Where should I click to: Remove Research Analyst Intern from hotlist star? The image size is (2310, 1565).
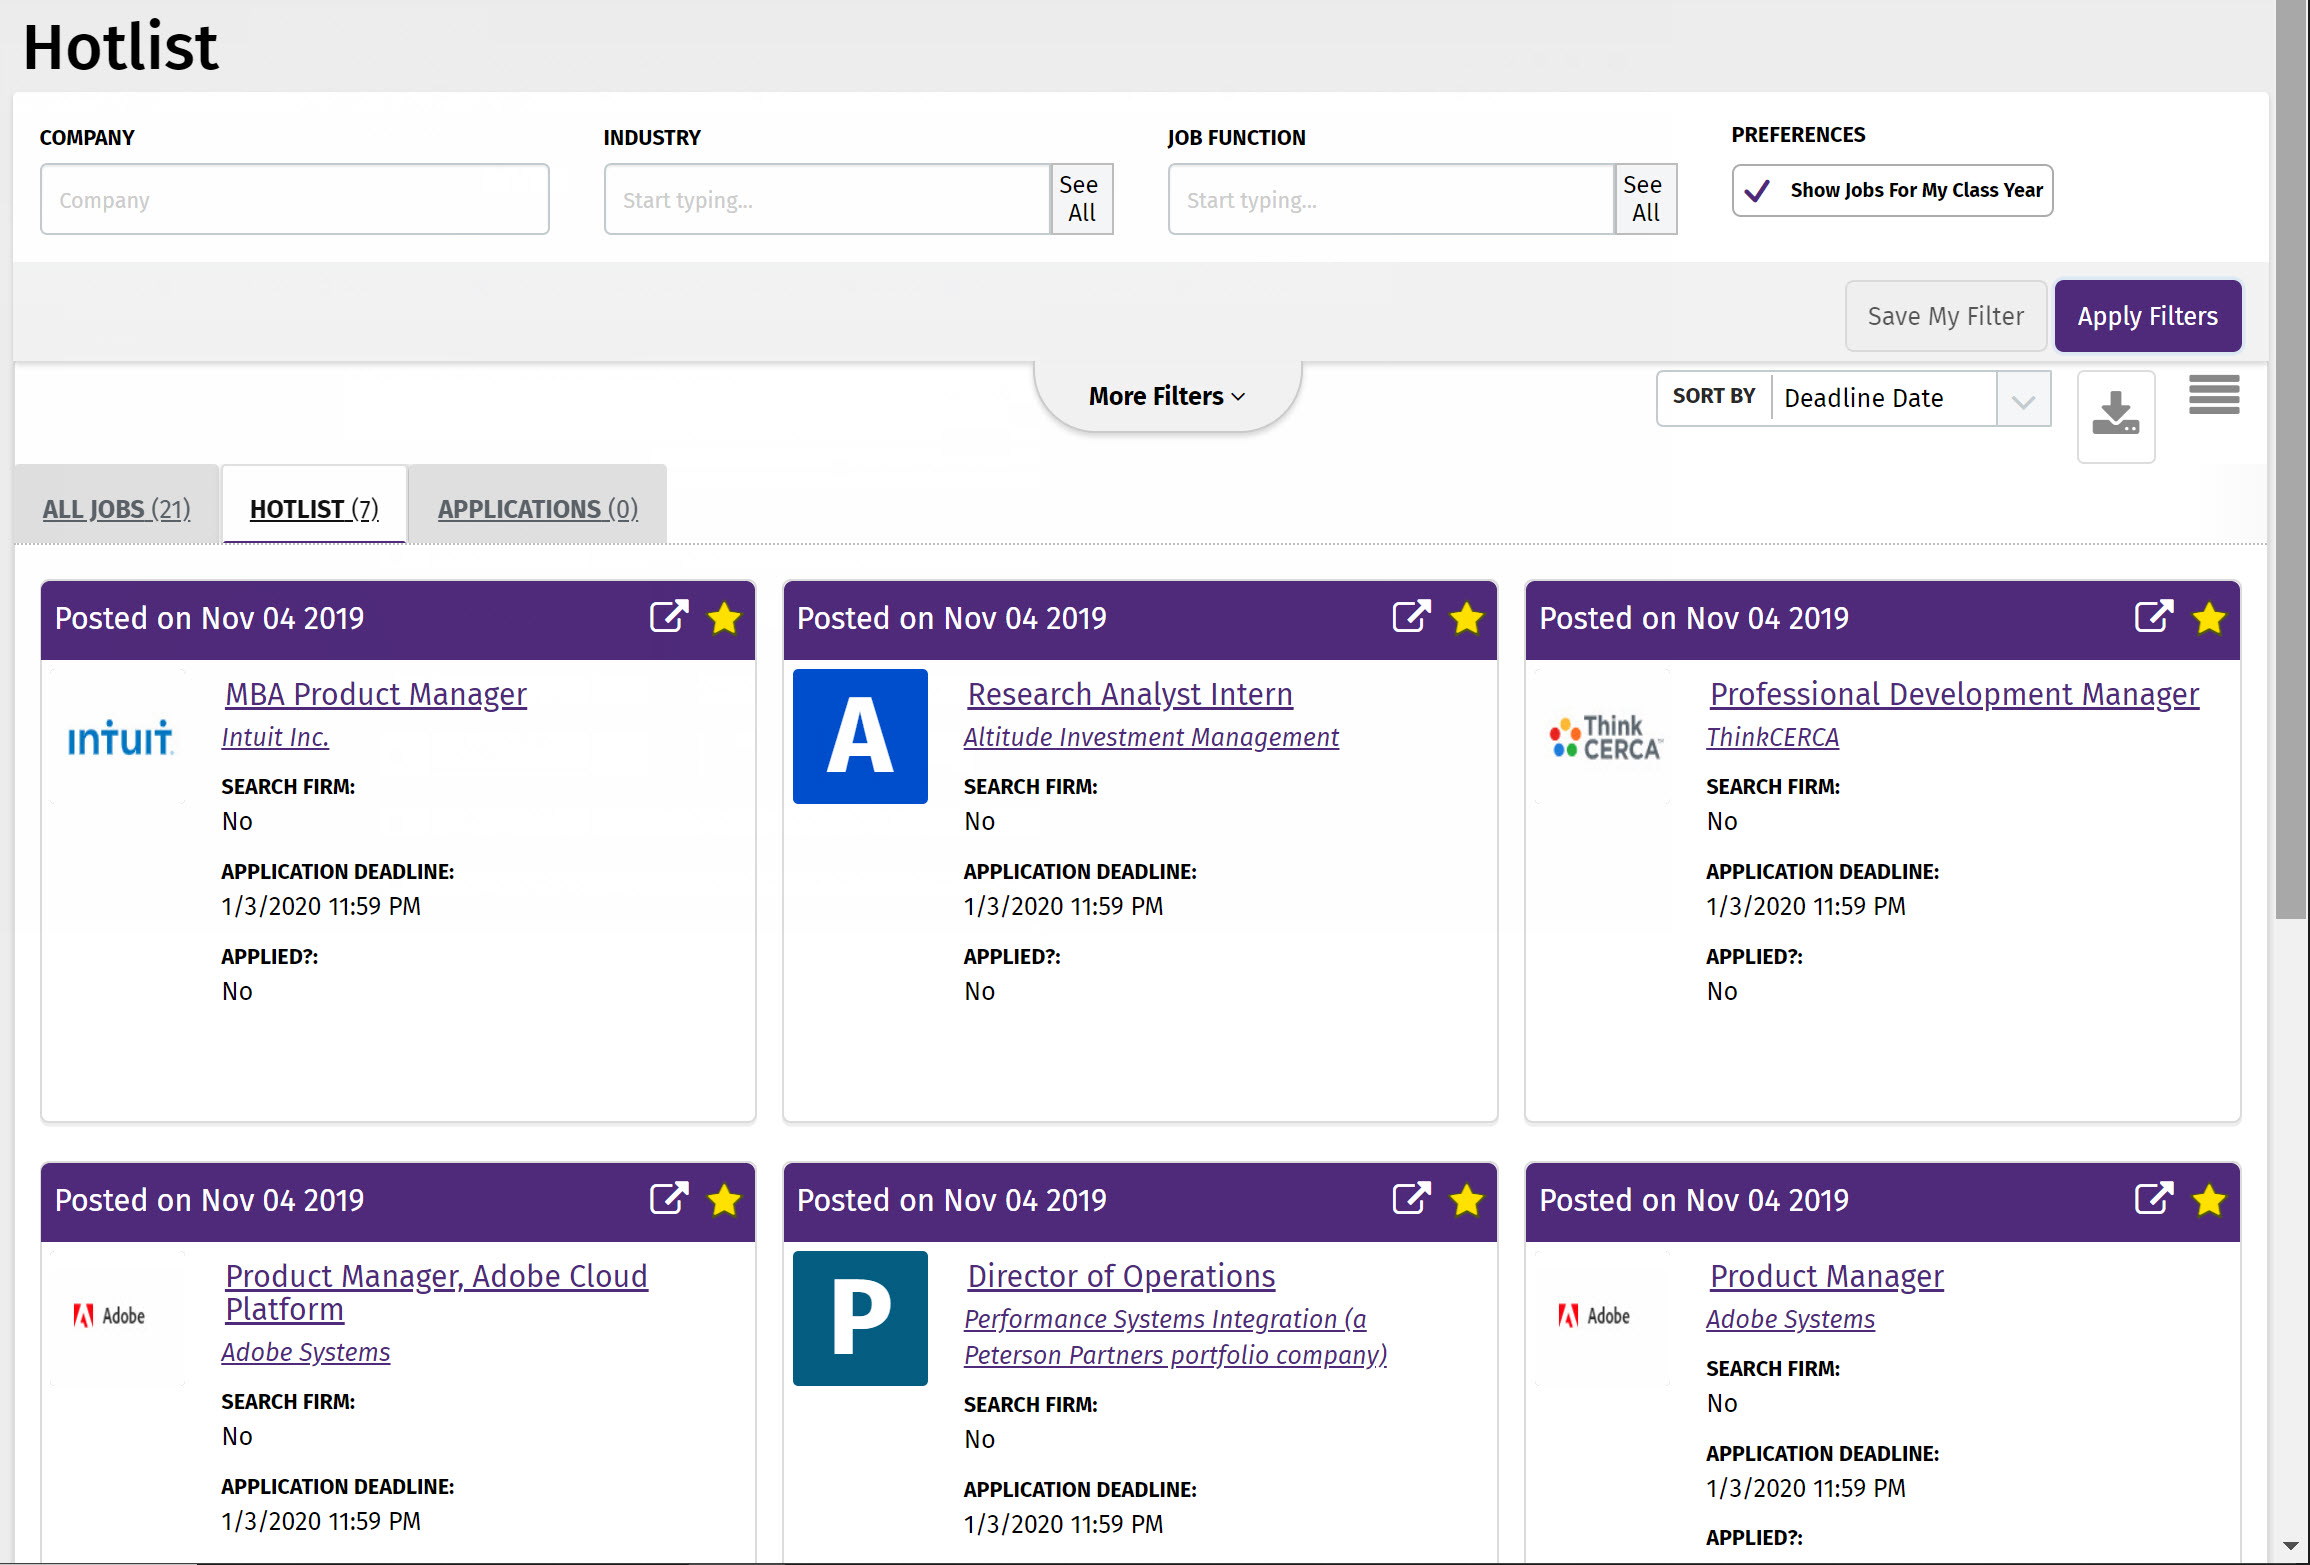point(1466,618)
